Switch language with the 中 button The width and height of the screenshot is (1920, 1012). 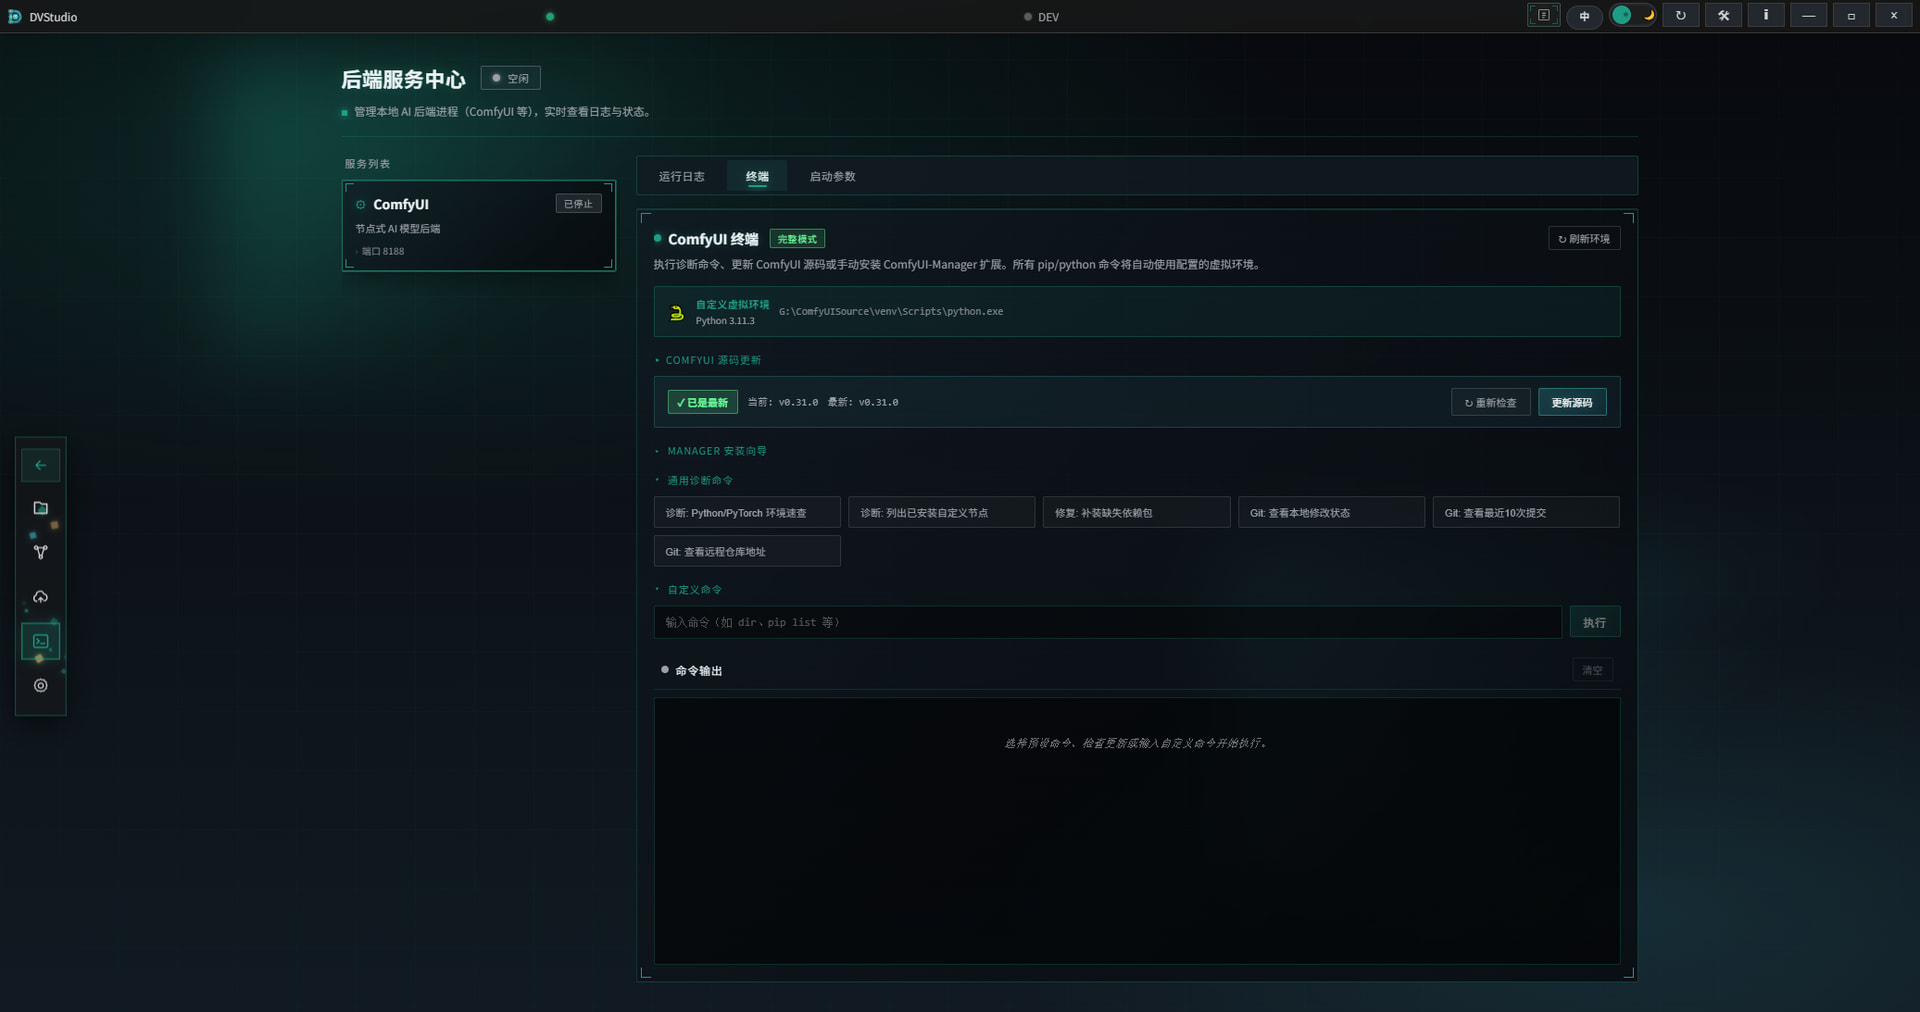(x=1584, y=16)
